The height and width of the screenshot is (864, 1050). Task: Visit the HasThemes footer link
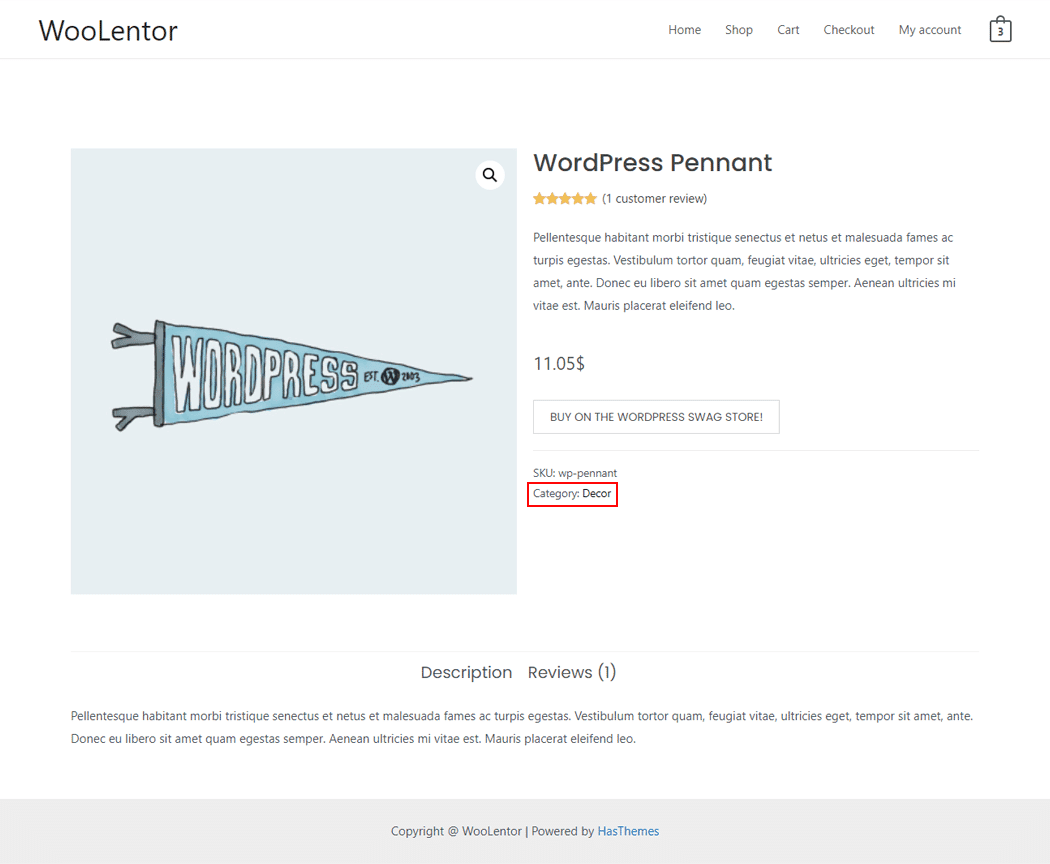coord(628,831)
